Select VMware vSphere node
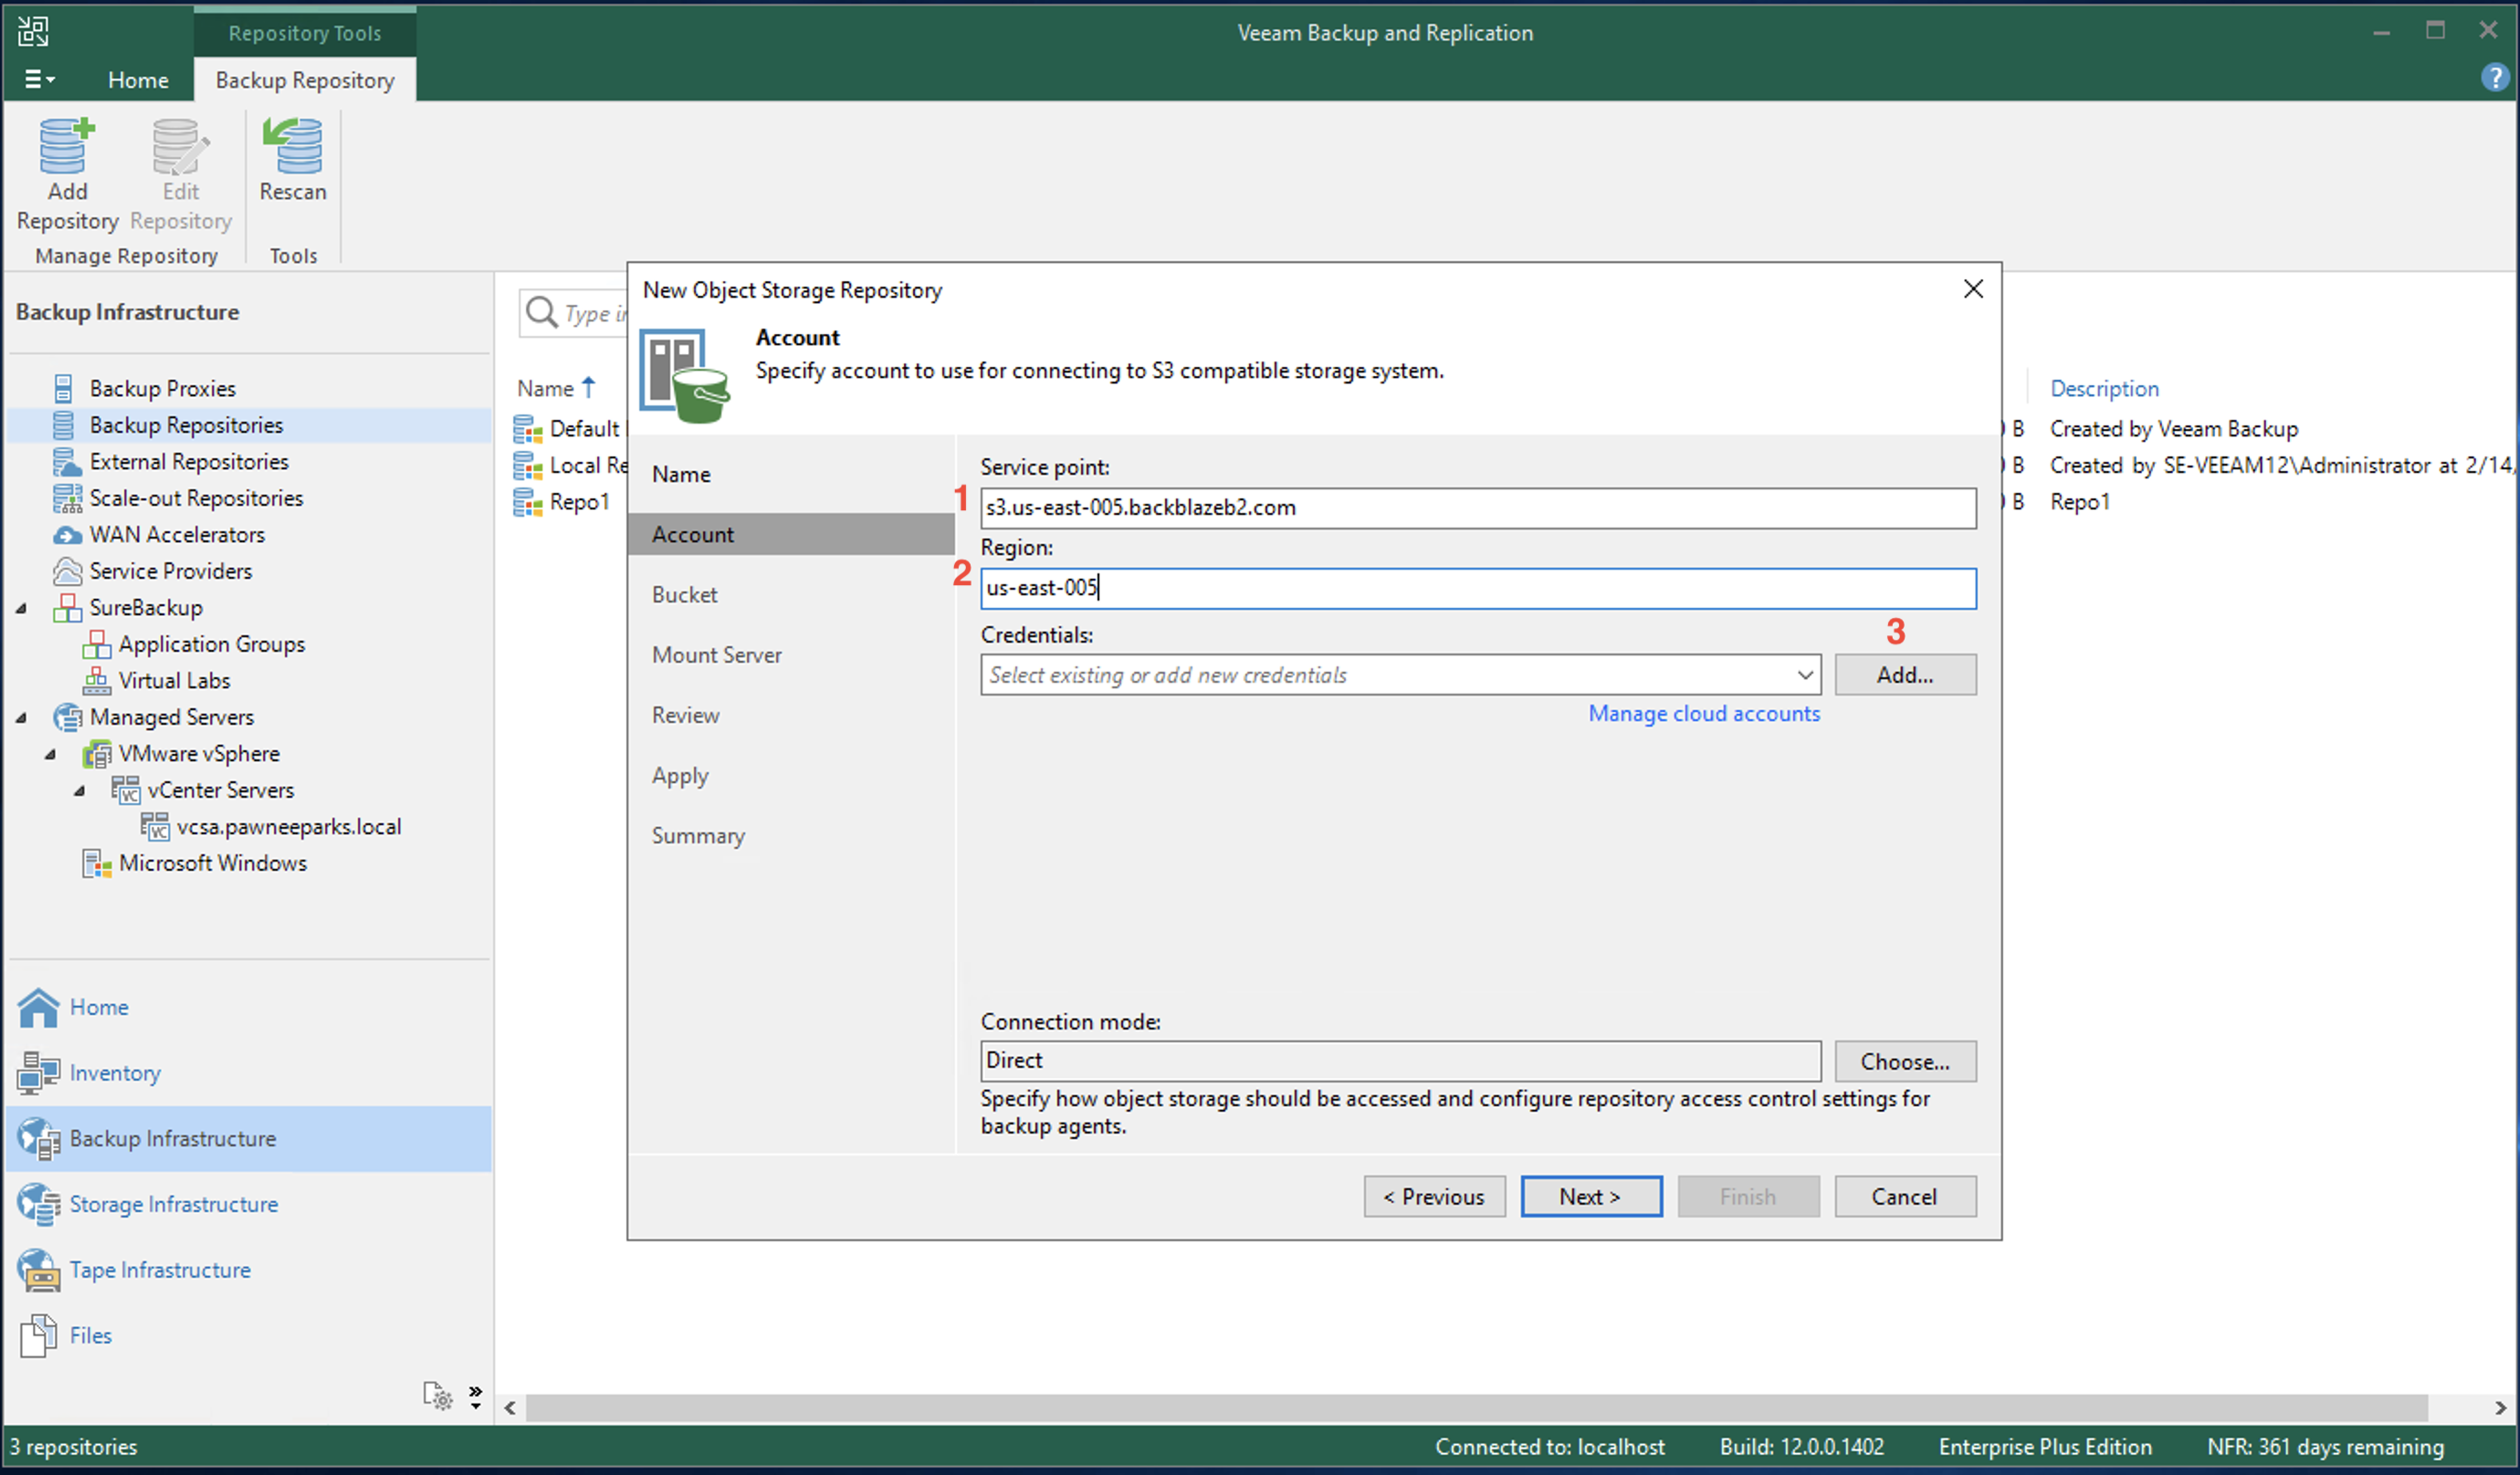This screenshot has height=1475, width=2520. pyautogui.click(x=199, y=753)
